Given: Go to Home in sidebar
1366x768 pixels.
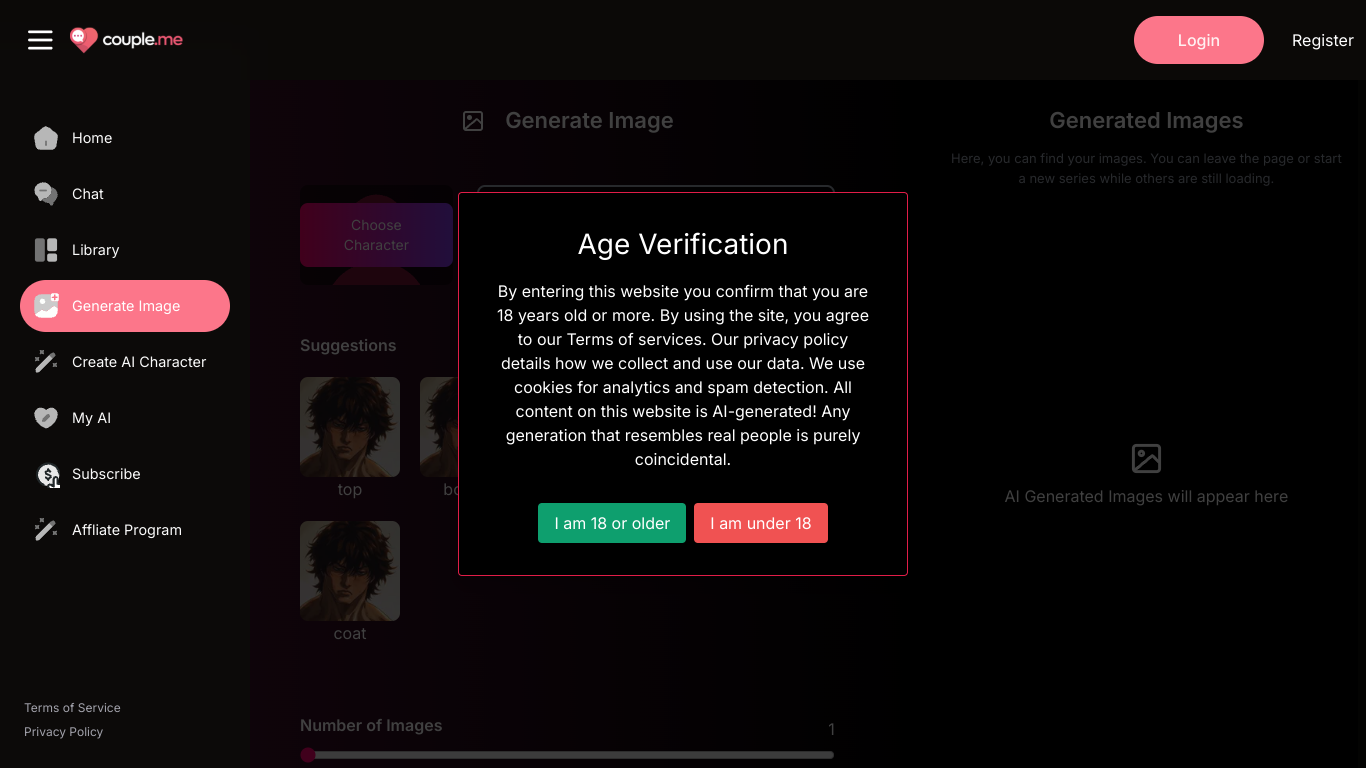Looking at the screenshot, I should 125,138.
